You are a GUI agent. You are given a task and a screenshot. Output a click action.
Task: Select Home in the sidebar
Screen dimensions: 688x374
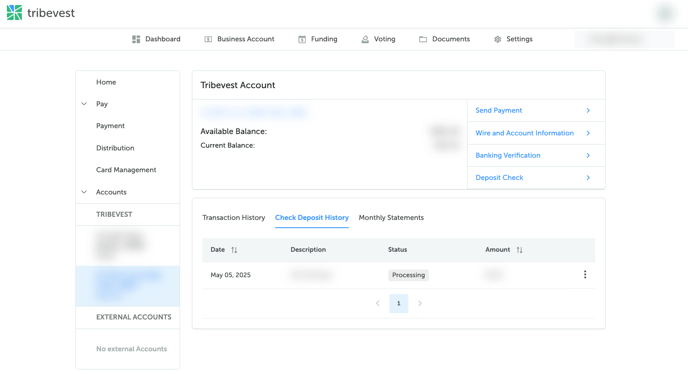(106, 82)
